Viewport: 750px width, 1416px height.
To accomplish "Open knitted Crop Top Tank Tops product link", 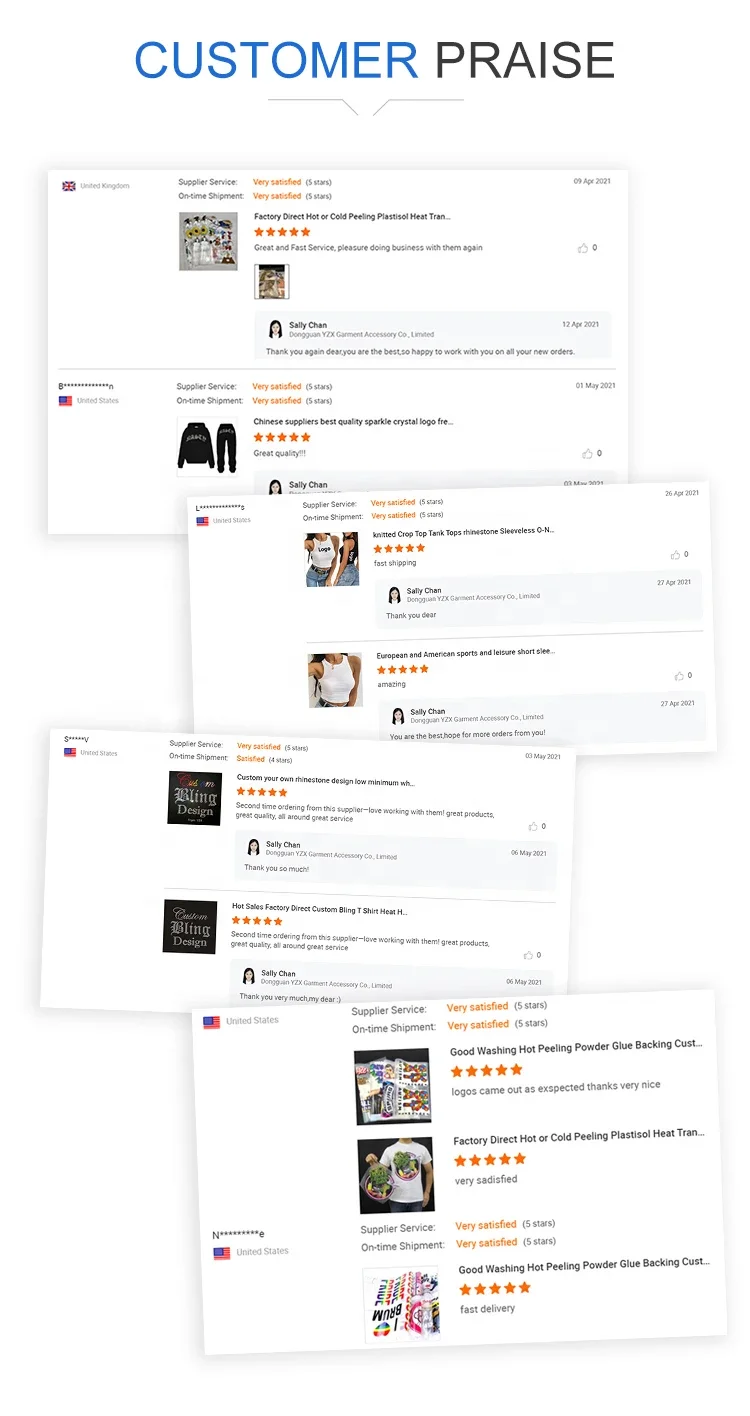I will point(464,531).
